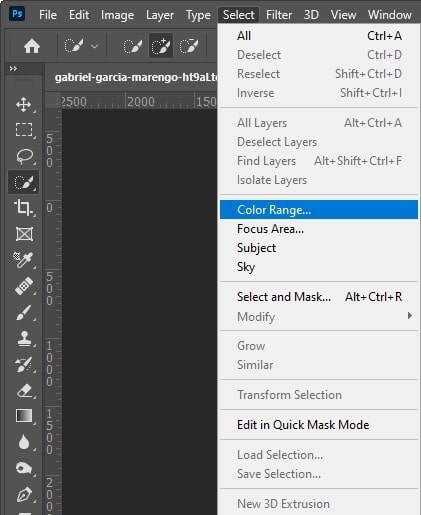This screenshot has width=421, height=515.
Task: Select the Quick Selection tool in toolbar
Action: coord(24,182)
